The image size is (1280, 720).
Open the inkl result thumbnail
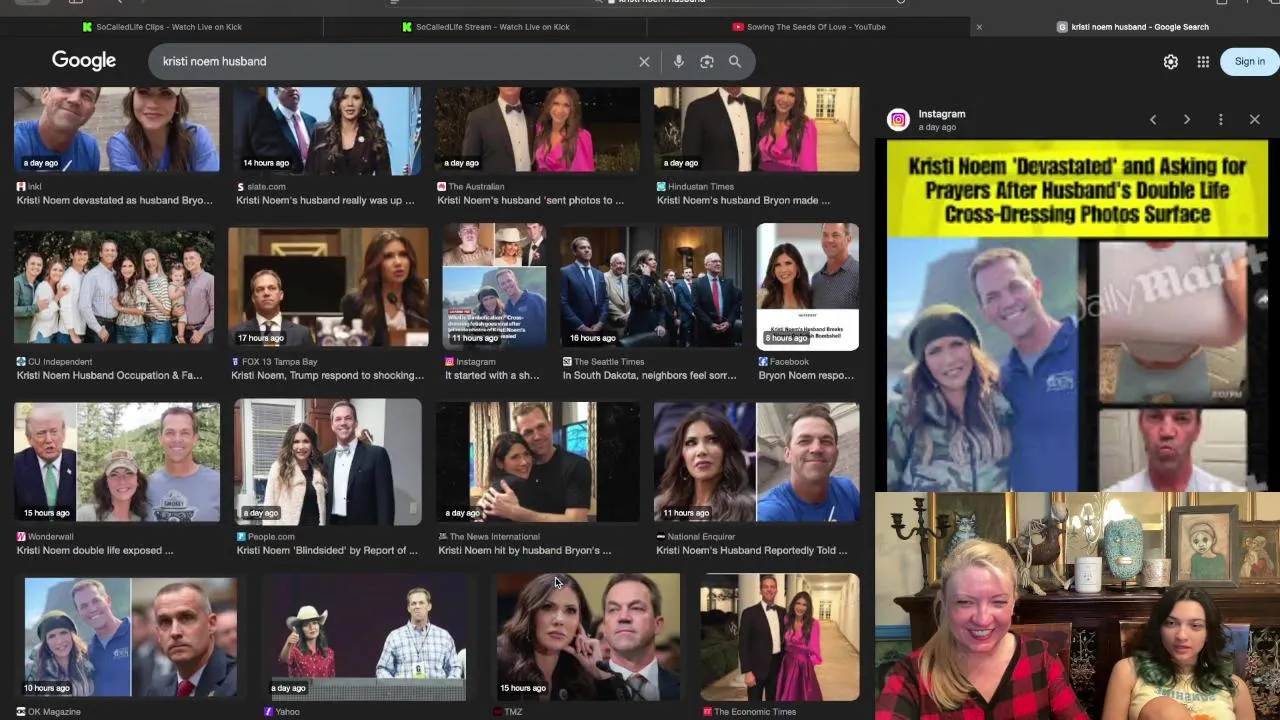pyautogui.click(x=117, y=129)
